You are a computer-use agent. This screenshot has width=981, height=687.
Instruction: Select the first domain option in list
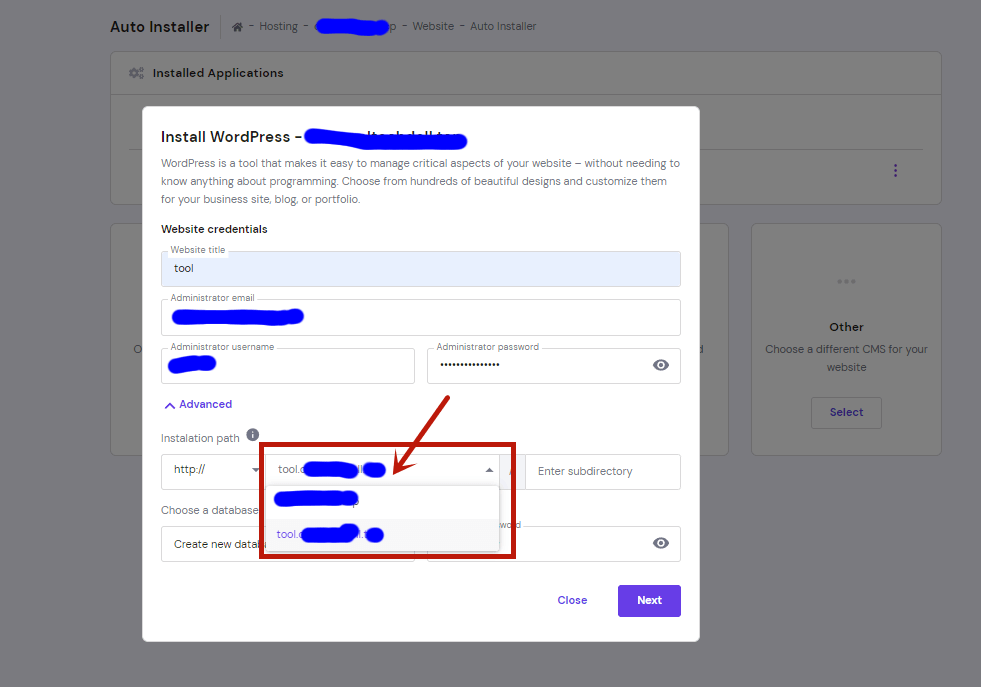pos(382,502)
